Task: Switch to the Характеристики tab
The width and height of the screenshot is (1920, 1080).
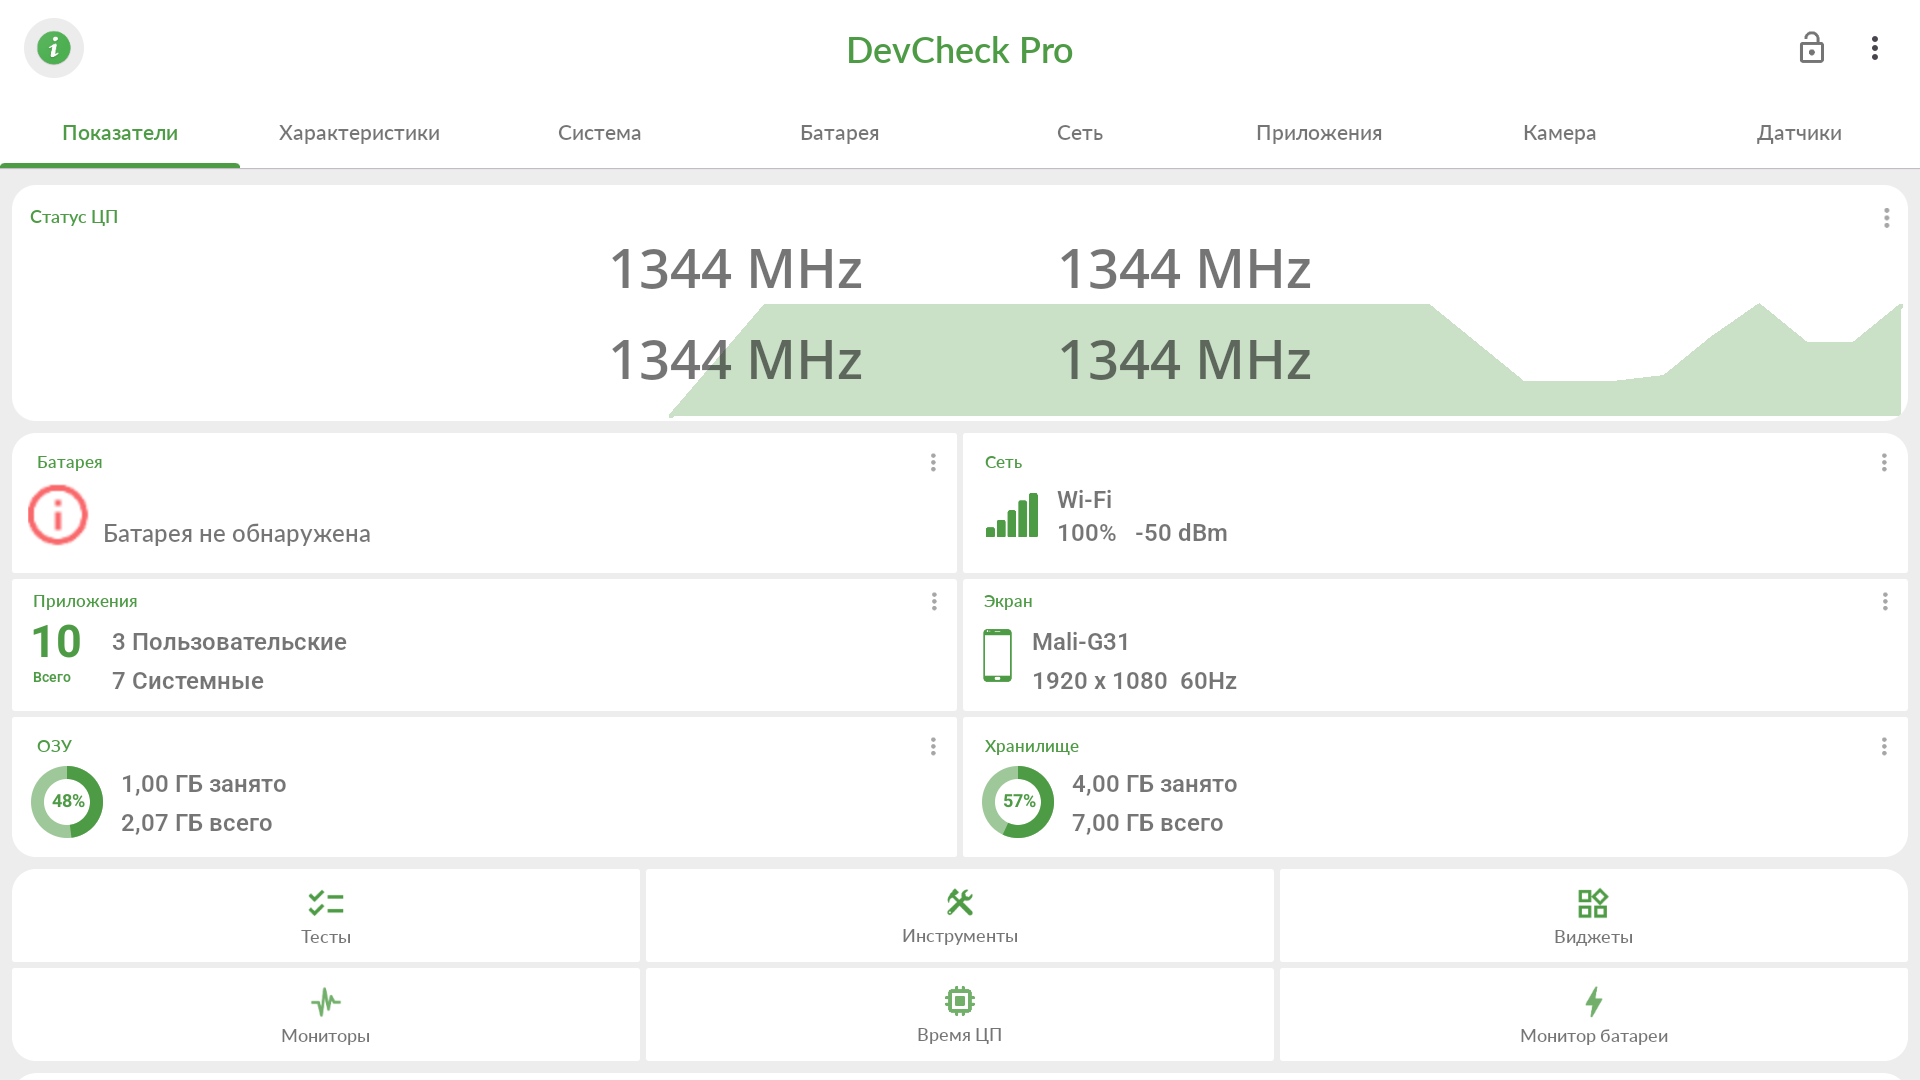Action: 359,133
